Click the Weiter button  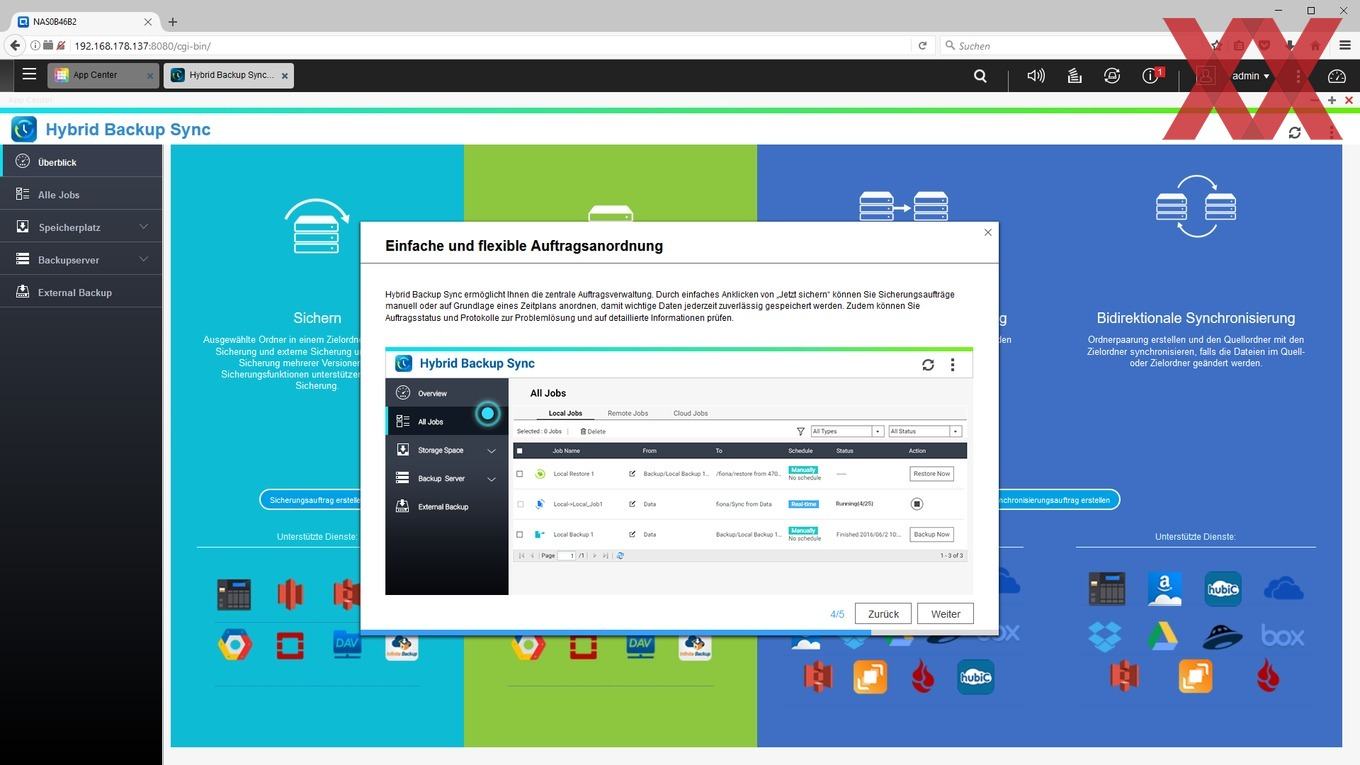click(x=945, y=614)
